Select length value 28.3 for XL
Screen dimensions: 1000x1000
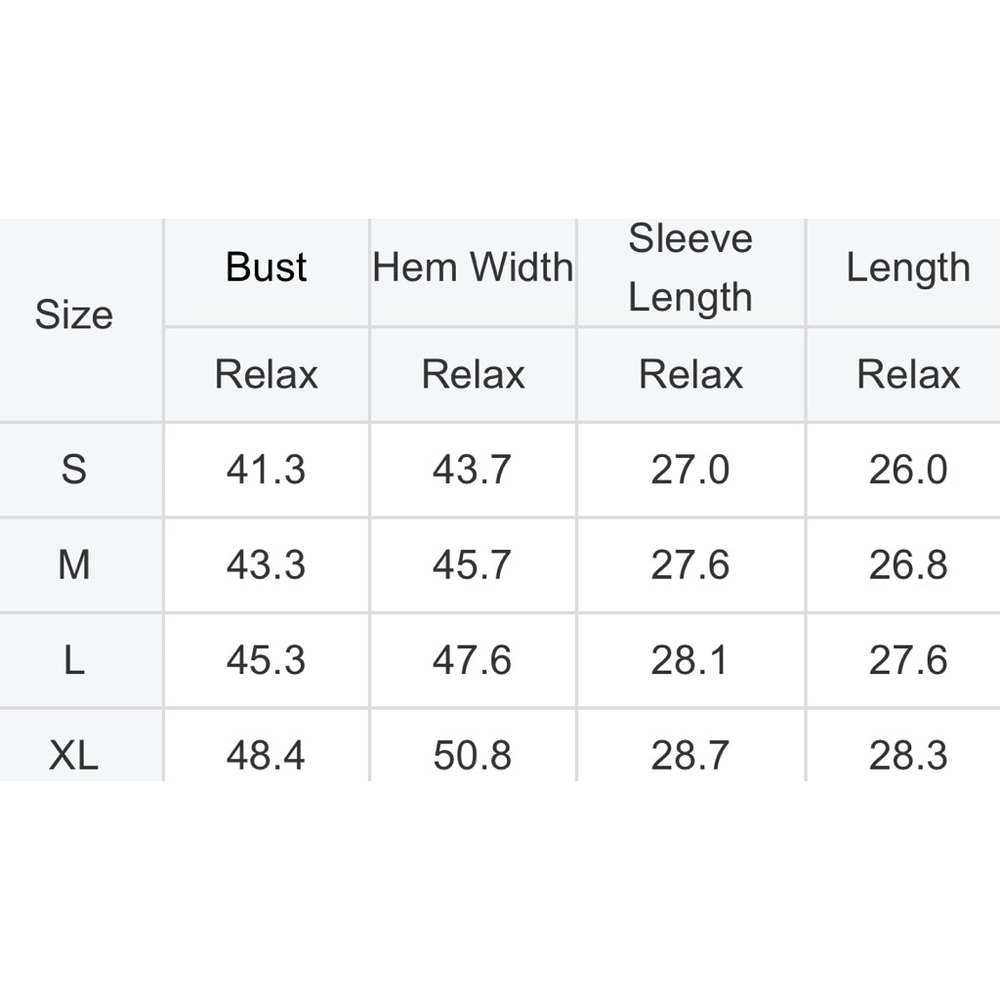pyautogui.click(x=908, y=756)
